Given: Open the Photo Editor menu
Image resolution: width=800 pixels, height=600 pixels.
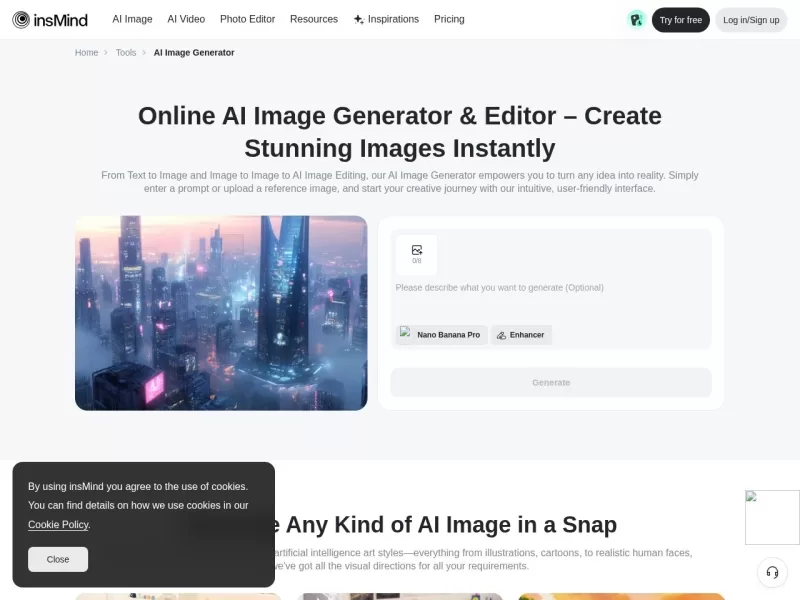Looking at the screenshot, I should pos(247,19).
